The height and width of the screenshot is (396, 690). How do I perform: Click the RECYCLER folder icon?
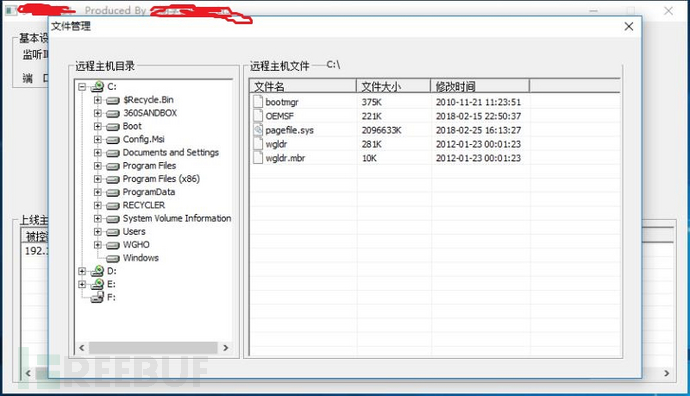click(x=113, y=206)
